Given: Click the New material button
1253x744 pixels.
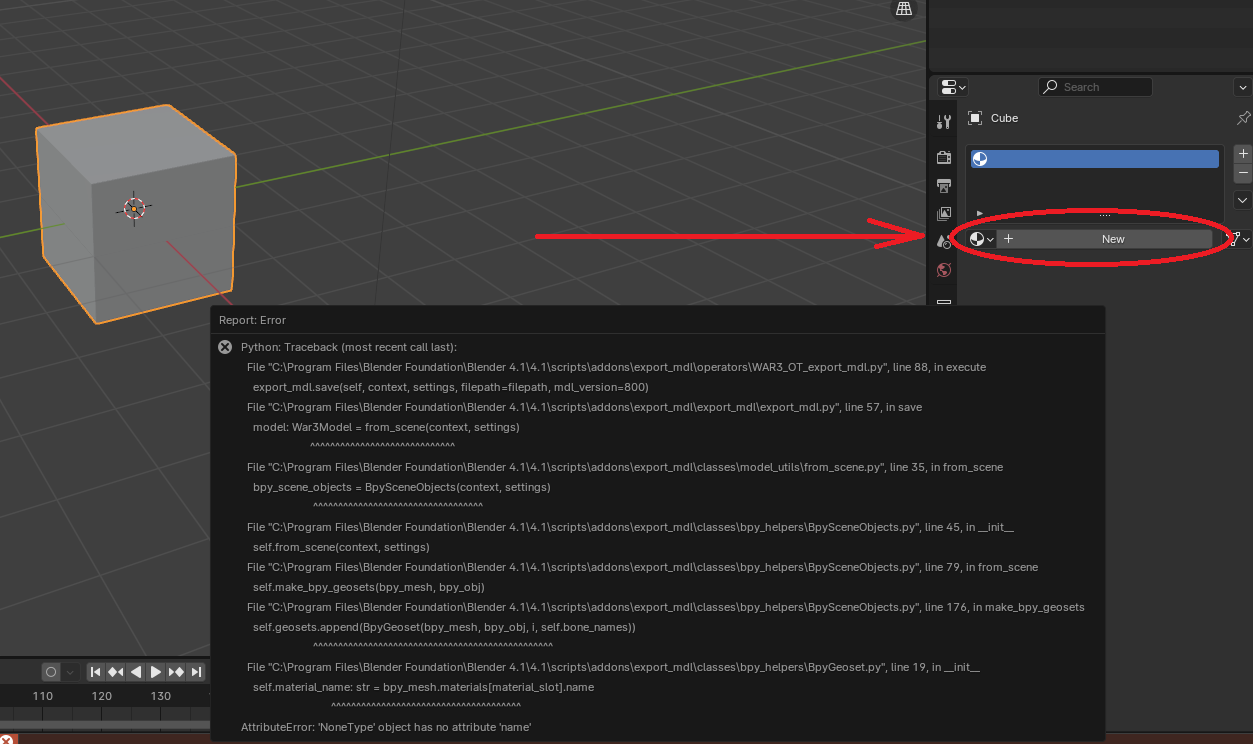Looking at the screenshot, I should [1104, 239].
